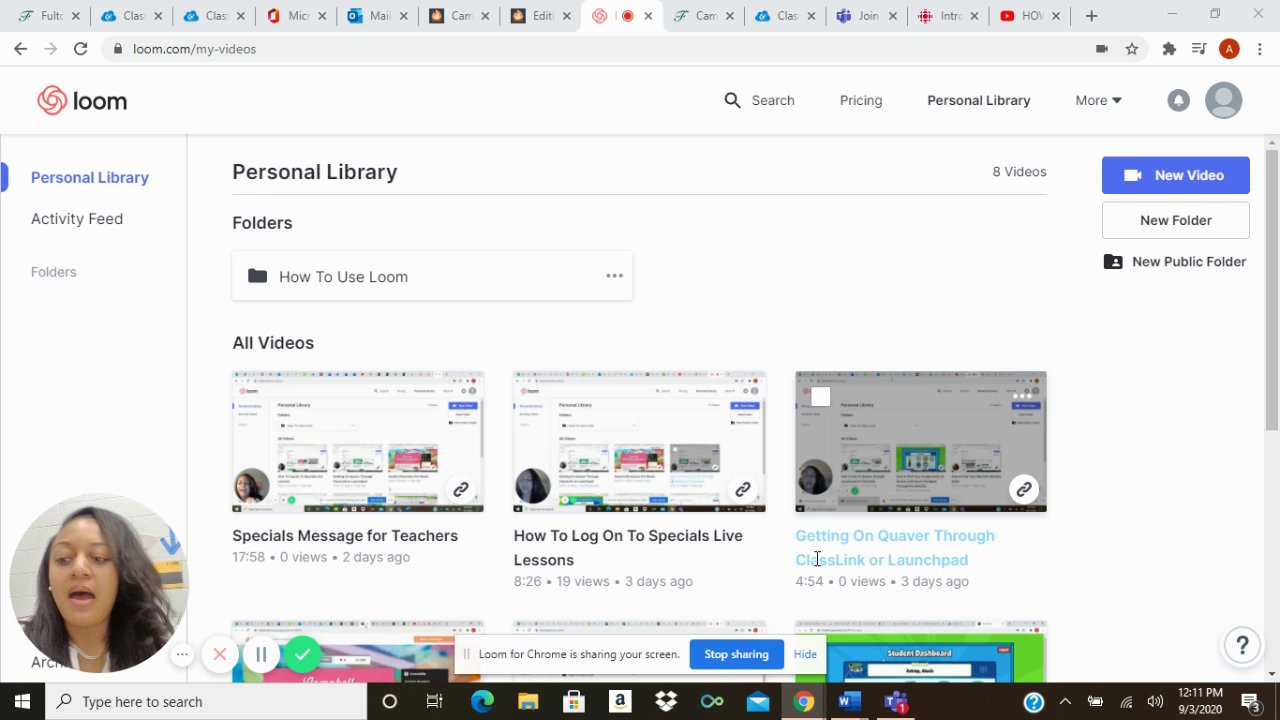Screen dimensions: 1280x720
Task: Open Chrome profile icon A
Action: 1230,48
